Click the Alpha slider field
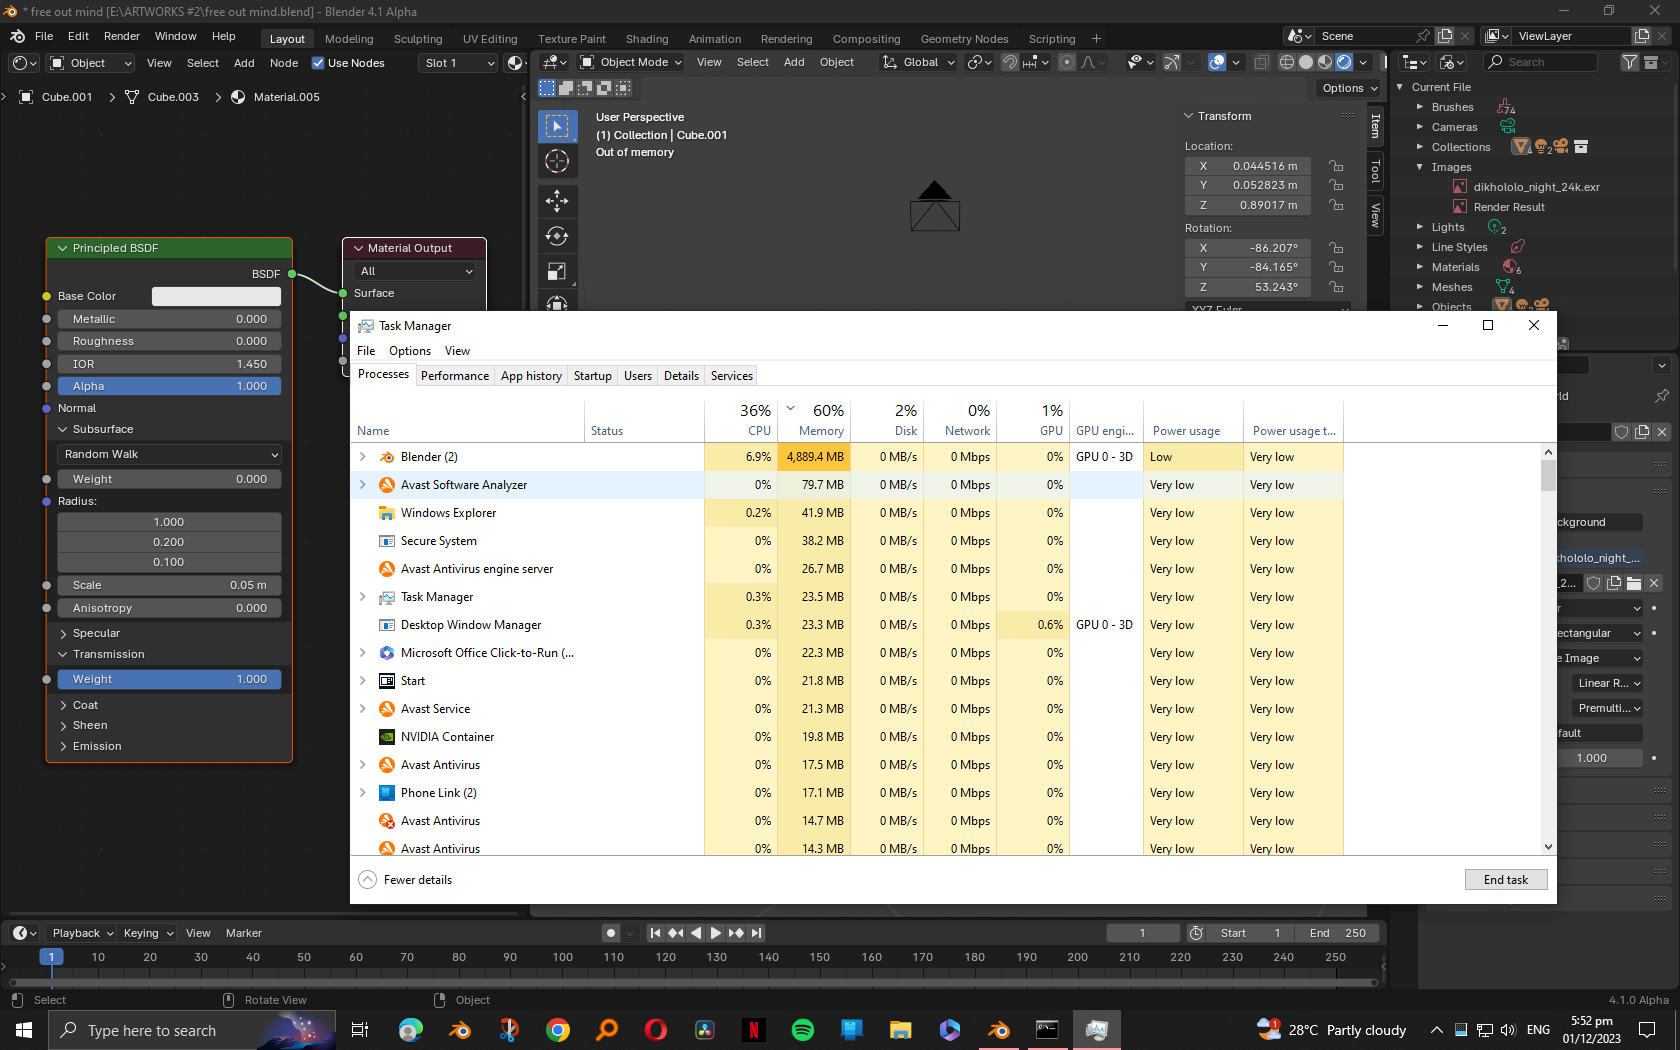 169,386
